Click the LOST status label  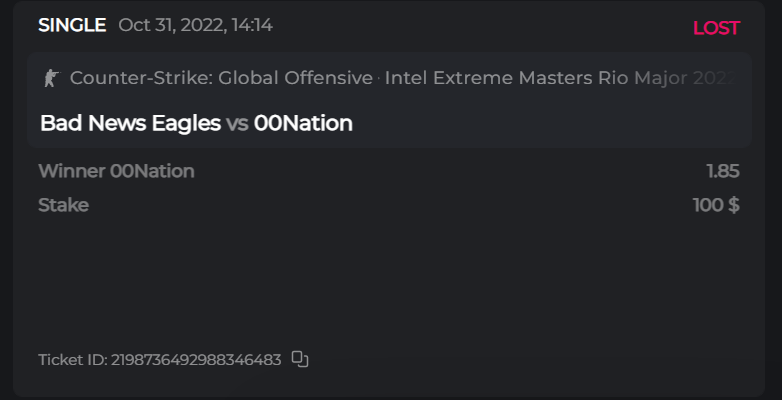point(716,28)
